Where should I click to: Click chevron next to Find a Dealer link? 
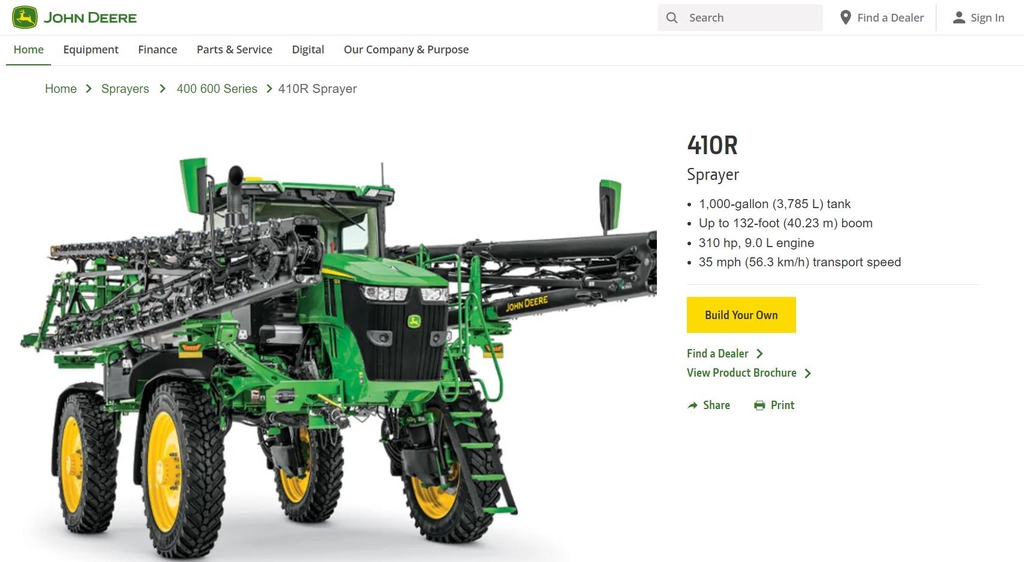(x=760, y=354)
